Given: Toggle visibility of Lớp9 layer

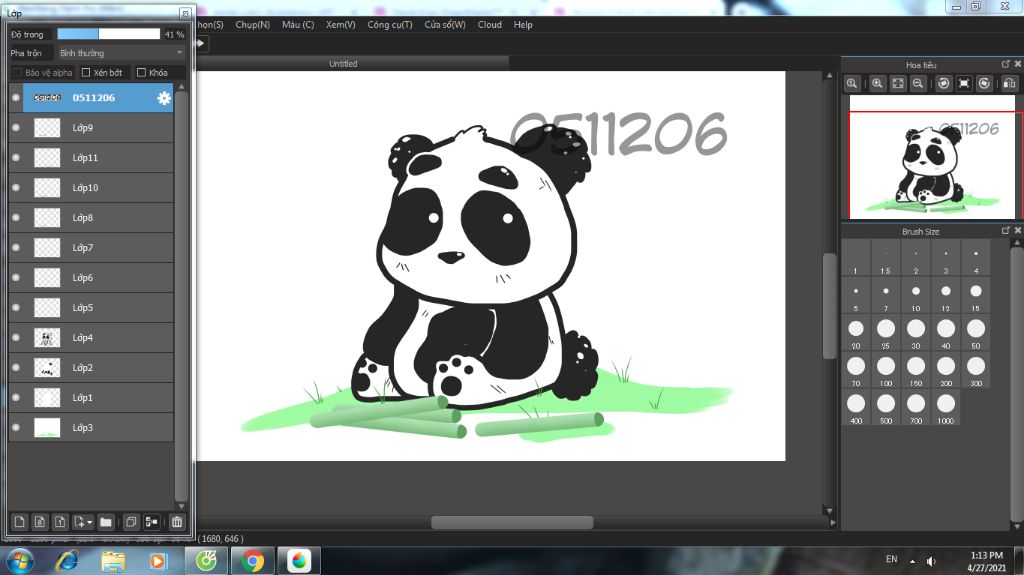Looking at the screenshot, I should [16, 128].
